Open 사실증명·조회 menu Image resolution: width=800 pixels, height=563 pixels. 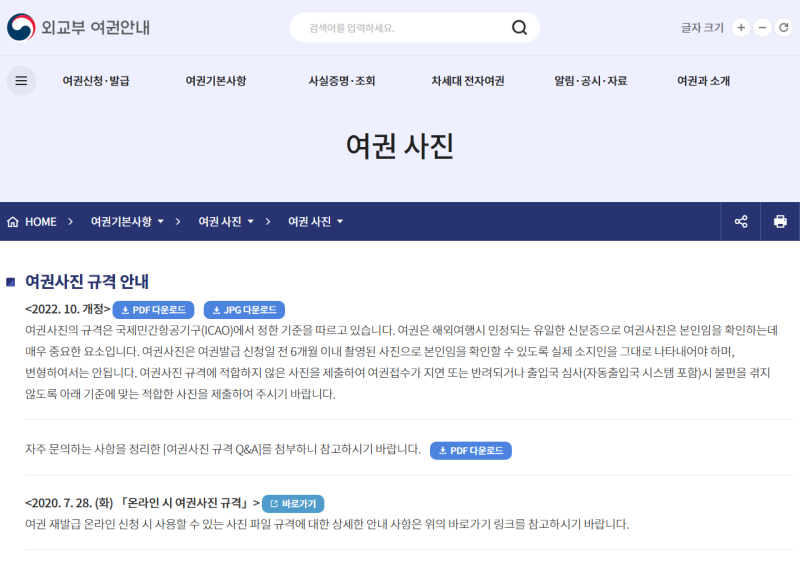click(x=342, y=81)
